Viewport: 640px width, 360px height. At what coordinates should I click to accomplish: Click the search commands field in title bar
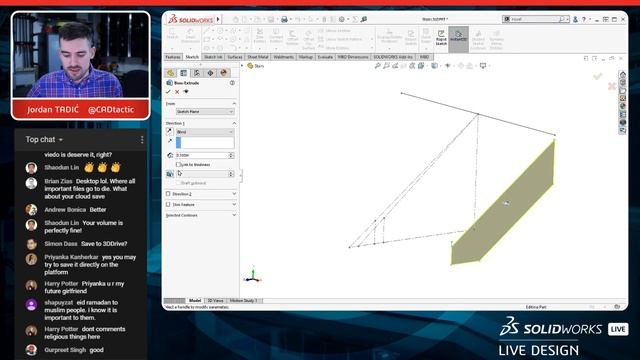point(536,19)
